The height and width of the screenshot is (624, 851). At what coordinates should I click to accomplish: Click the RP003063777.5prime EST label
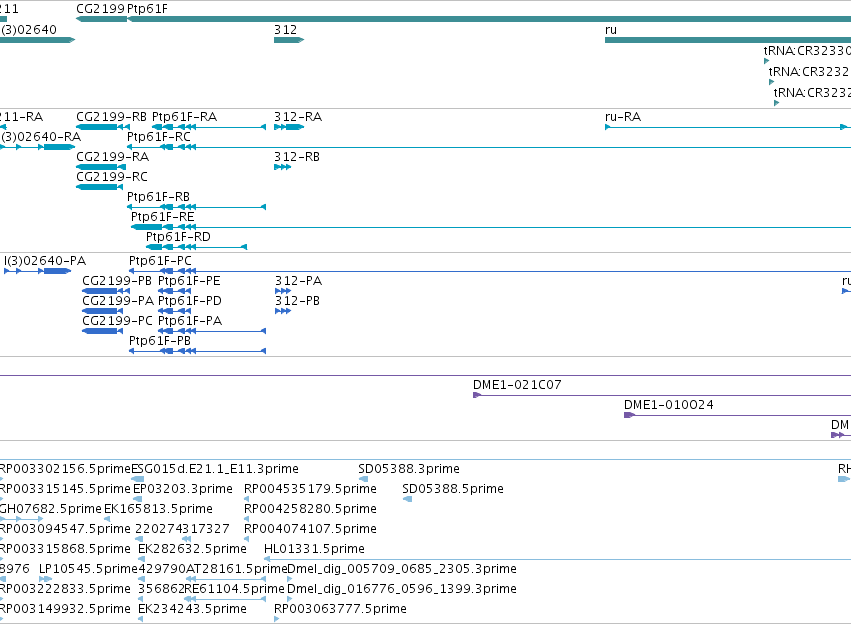coord(340,609)
